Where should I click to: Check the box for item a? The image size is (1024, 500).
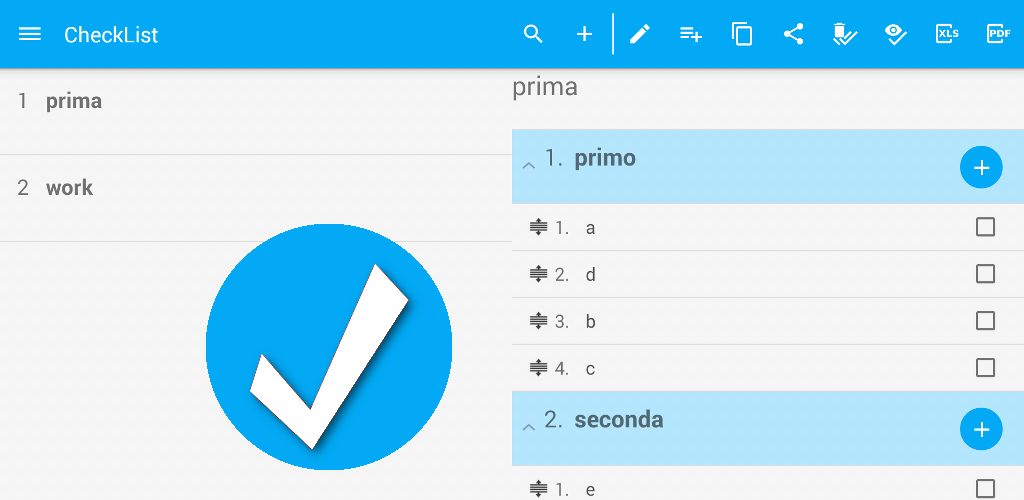pyautogui.click(x=985, y=227)
